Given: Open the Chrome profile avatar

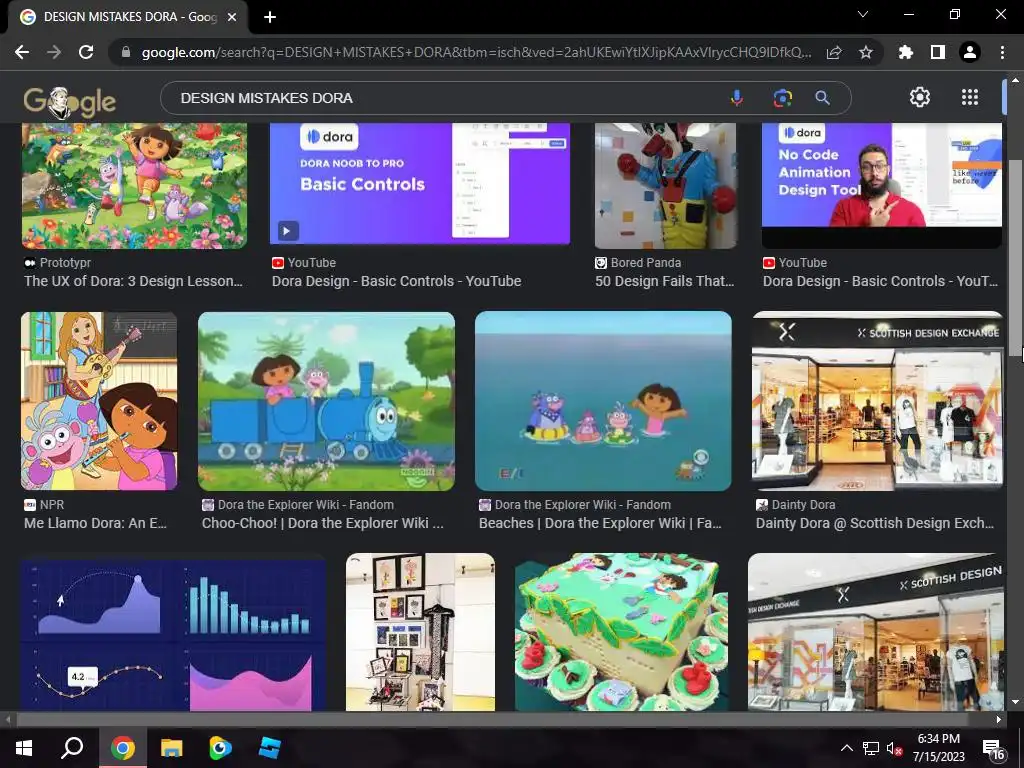Looking at the screenshot, I should click(x=970, y=52).
